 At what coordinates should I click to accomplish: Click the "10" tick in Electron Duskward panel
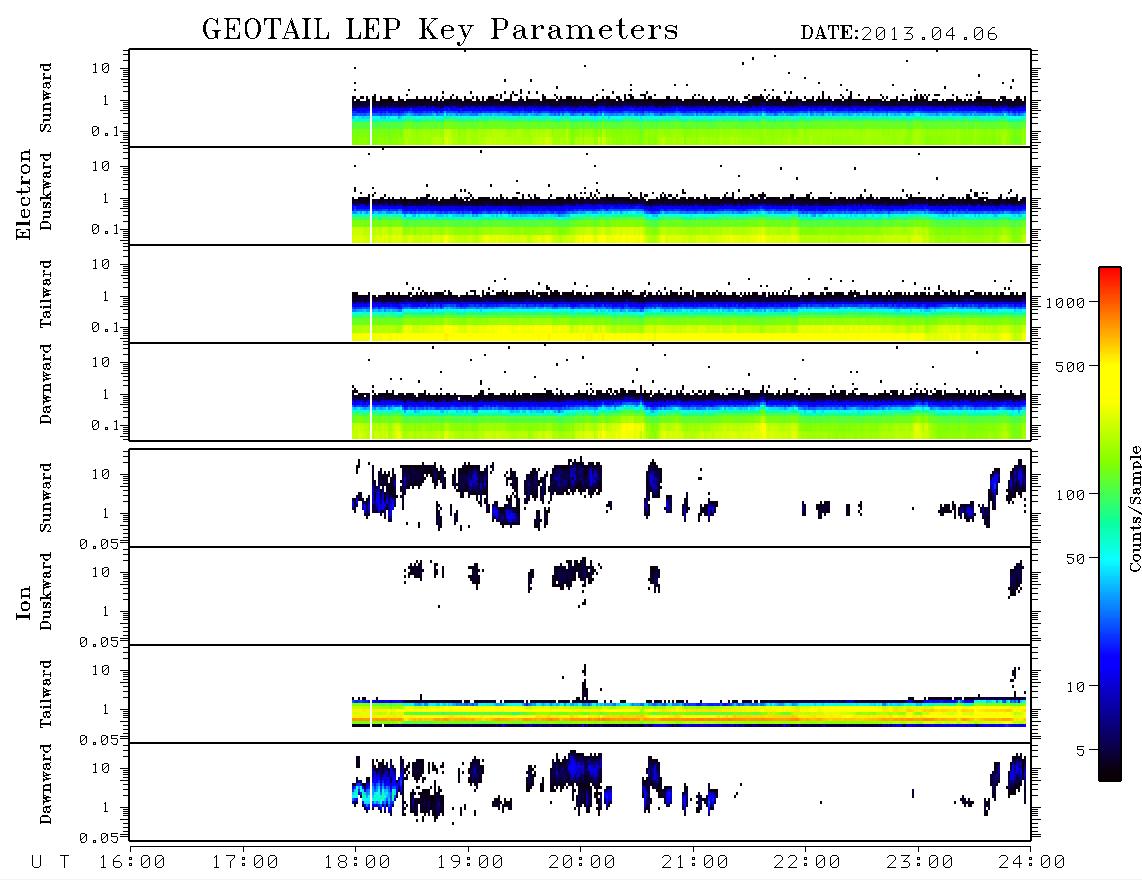pyautogui.click(x=101, y=166)
